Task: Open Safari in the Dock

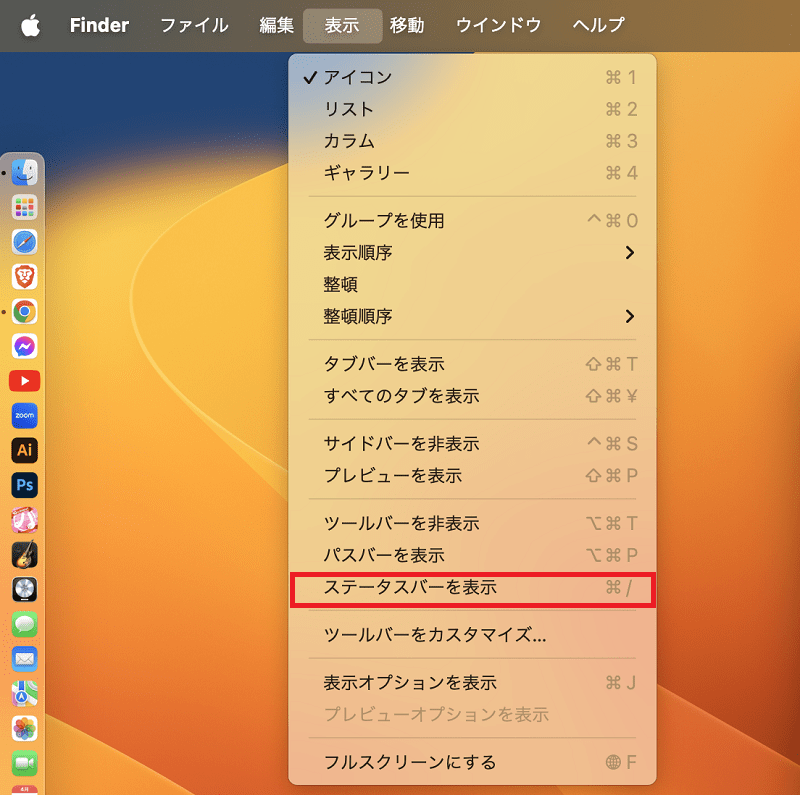Action: 24,241
